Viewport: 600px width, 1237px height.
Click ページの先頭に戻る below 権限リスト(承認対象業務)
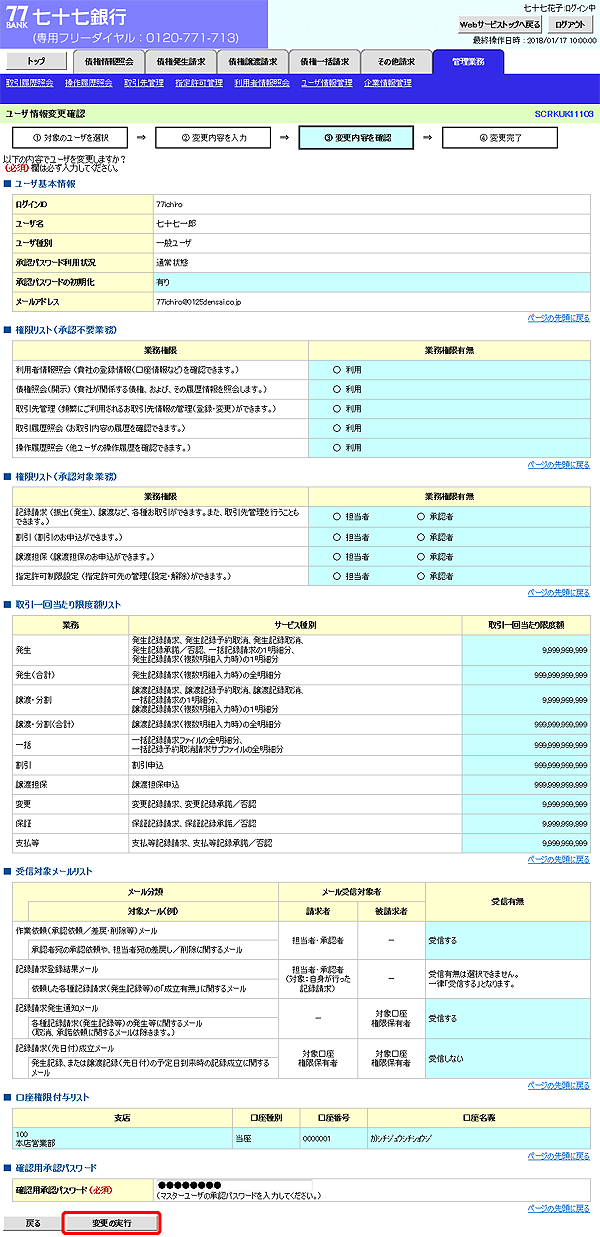(x=558, y=592)
